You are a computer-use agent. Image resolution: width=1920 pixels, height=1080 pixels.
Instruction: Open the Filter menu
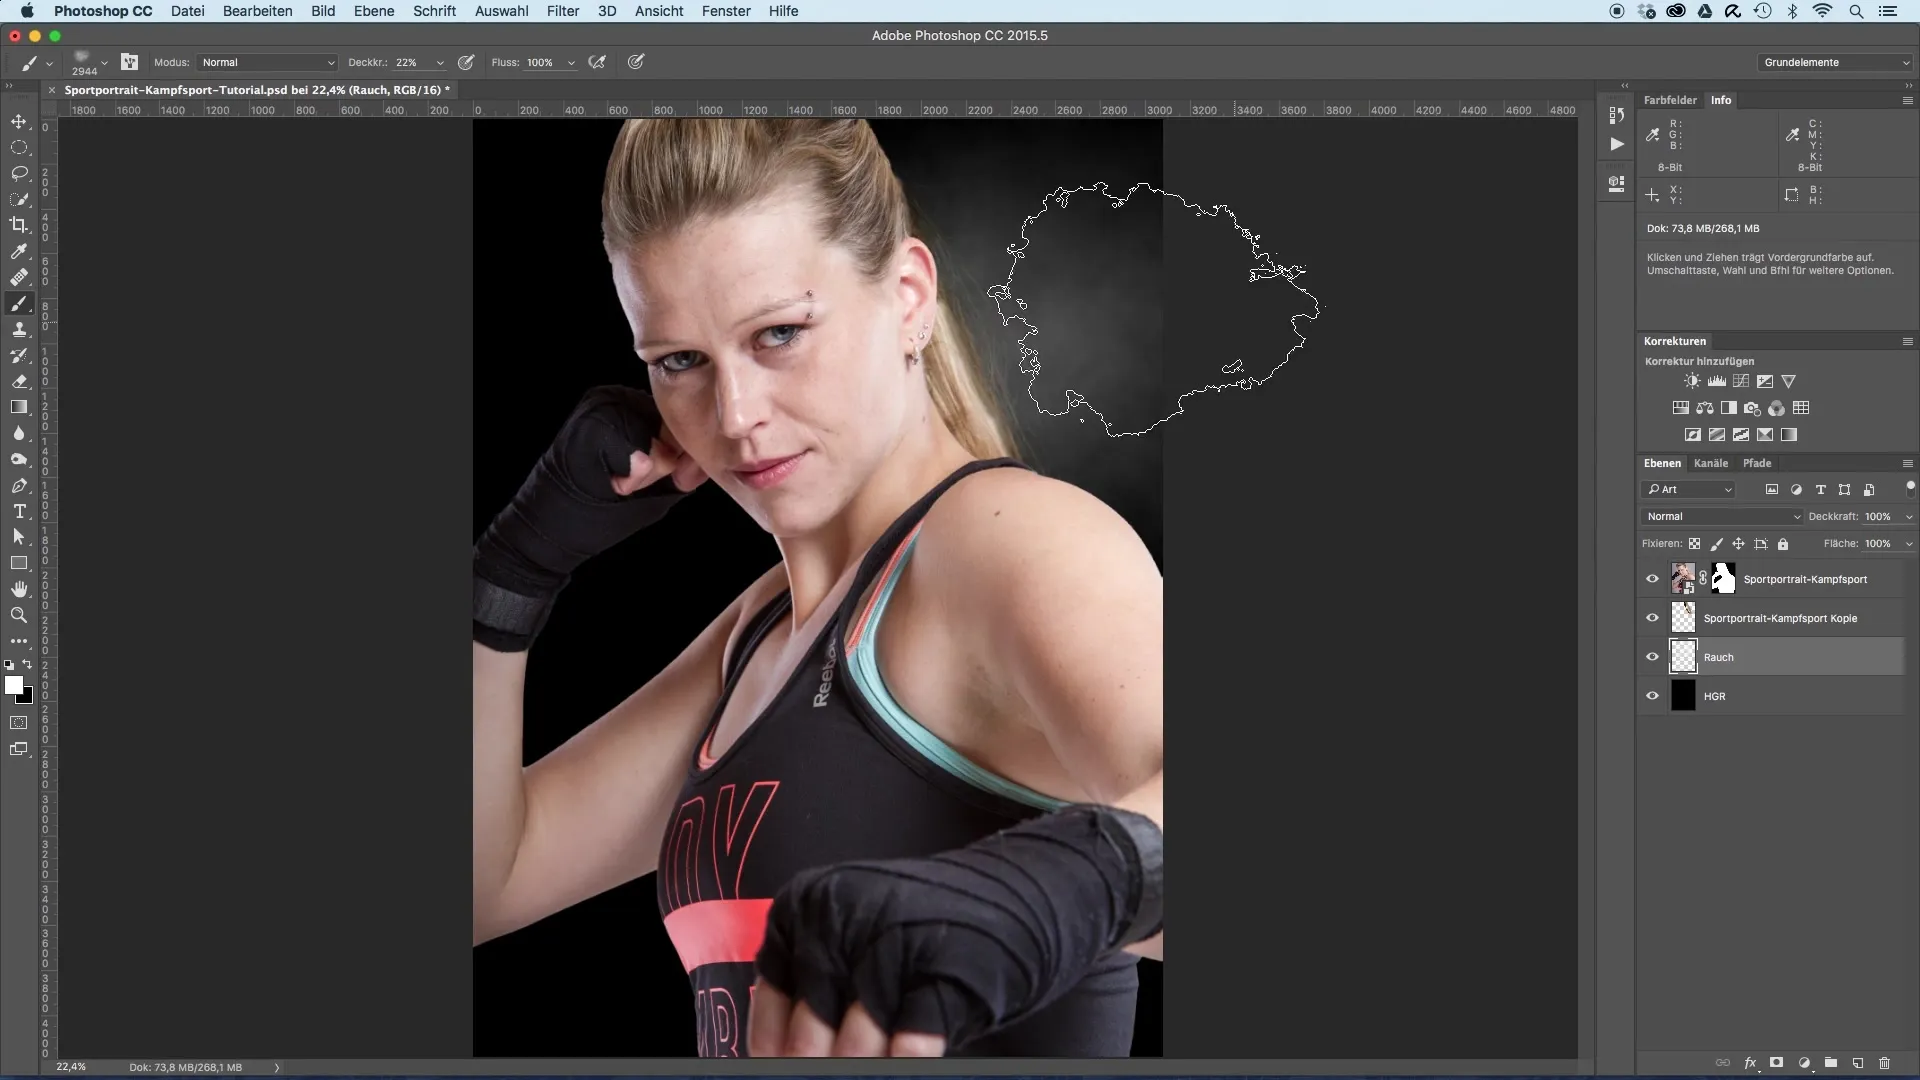(x=563, y=11)
